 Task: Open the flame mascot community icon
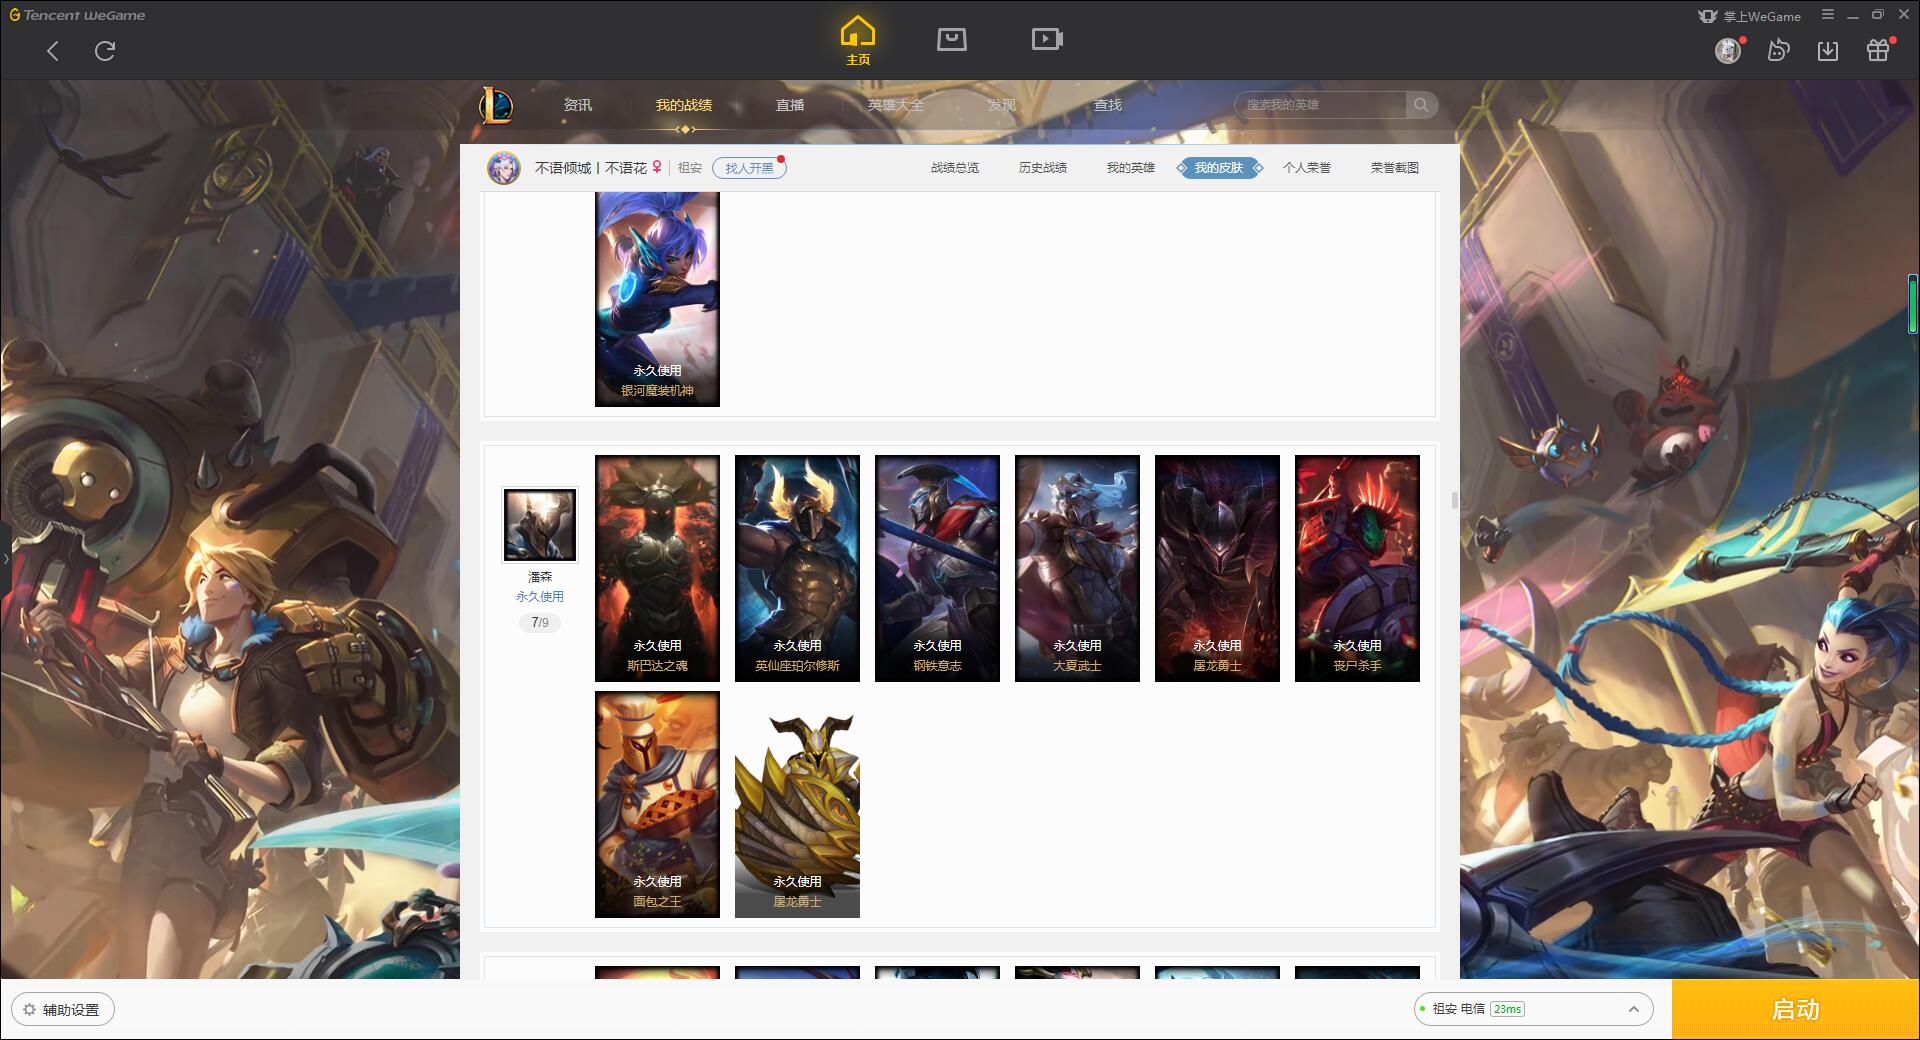1778,50
